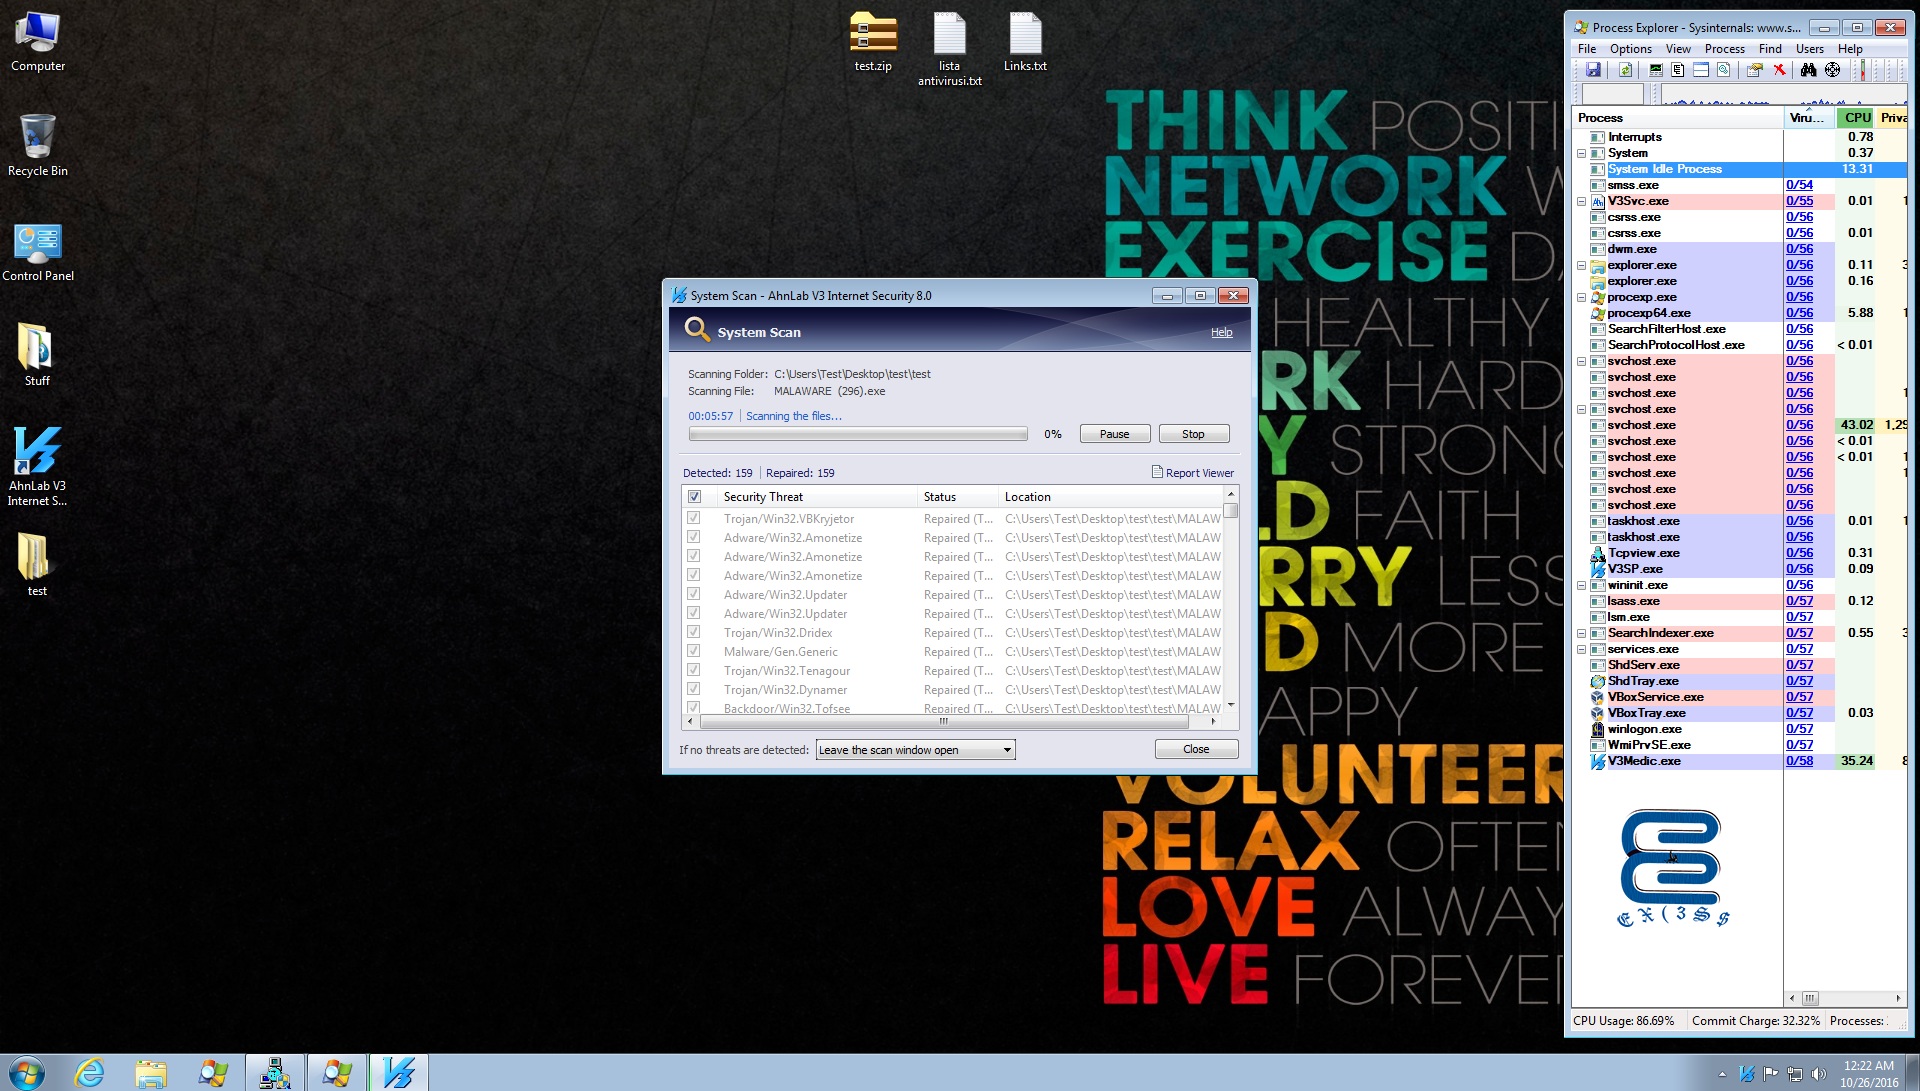The height and width of the screenshot is (1091, 1920).
Task: Click the scan progress bar
Action: point(857,434)
